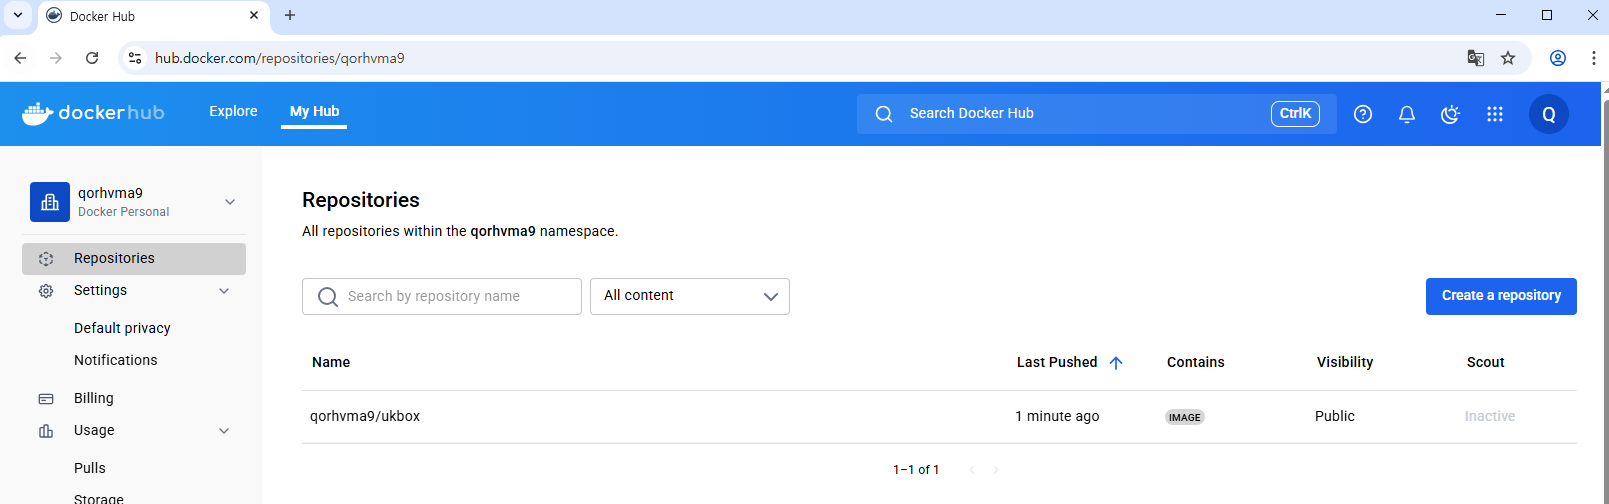Bookmark this page with star icon
The height and width of the screenshot is (504, 1609).
tap(1508, 58)
